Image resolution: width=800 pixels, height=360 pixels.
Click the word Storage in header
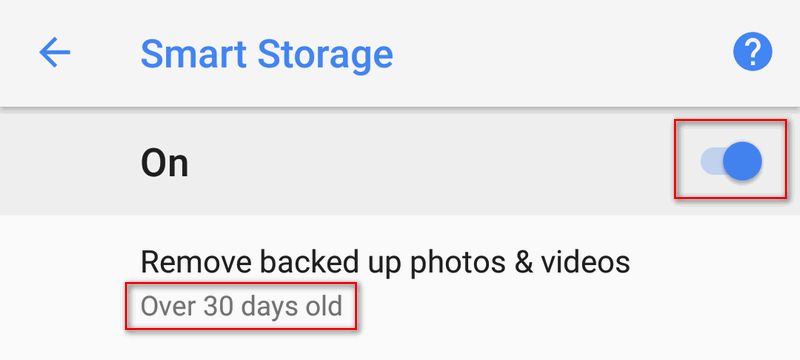point(325,54)
